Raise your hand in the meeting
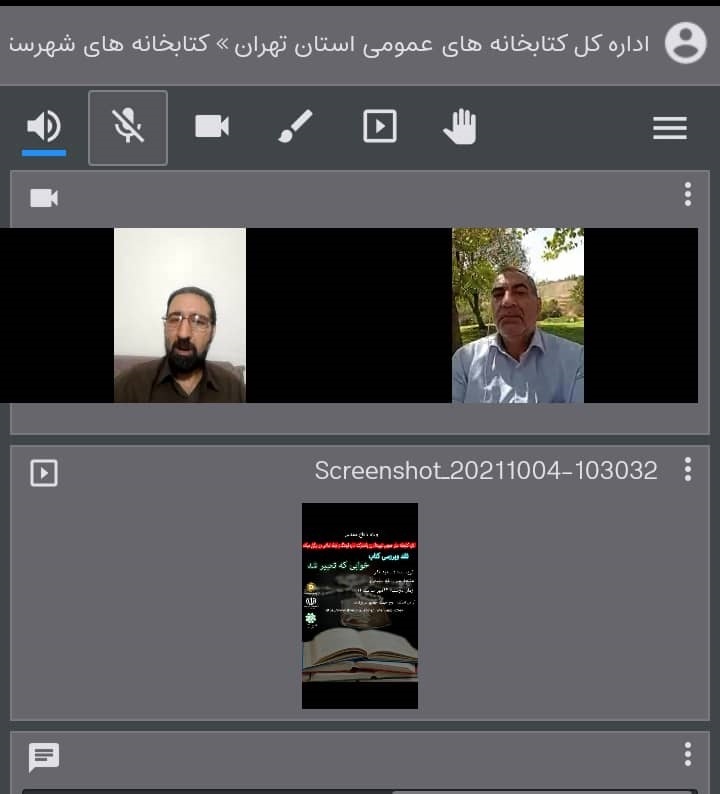Screen dimensions: 720x794 tap(460, 127)
